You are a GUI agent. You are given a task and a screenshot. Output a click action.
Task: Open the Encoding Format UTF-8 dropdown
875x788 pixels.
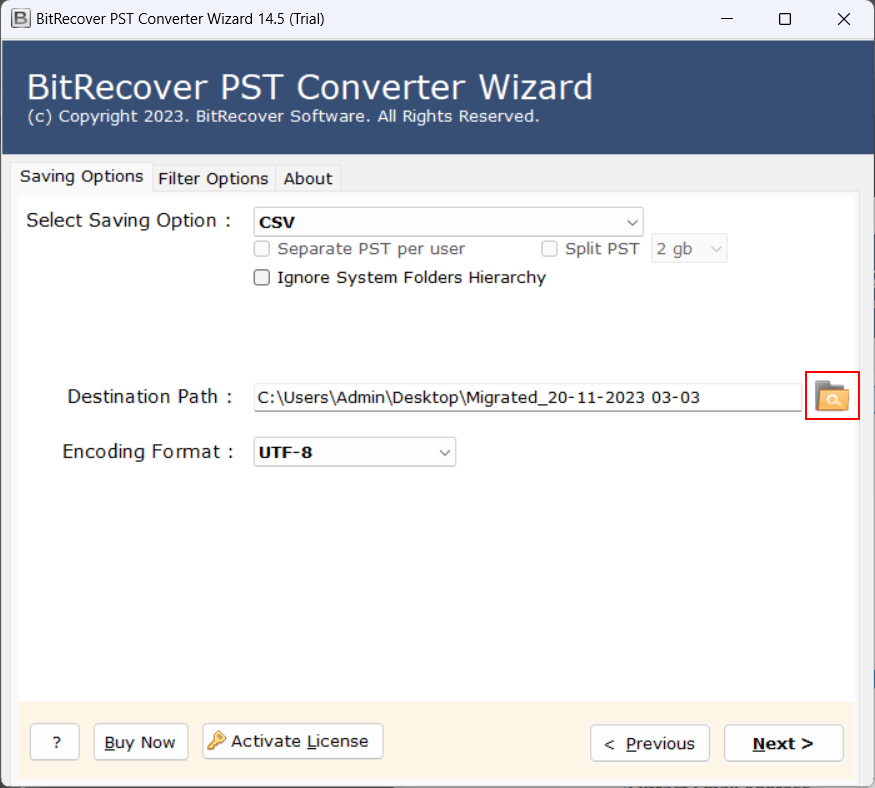coord(354,452)
